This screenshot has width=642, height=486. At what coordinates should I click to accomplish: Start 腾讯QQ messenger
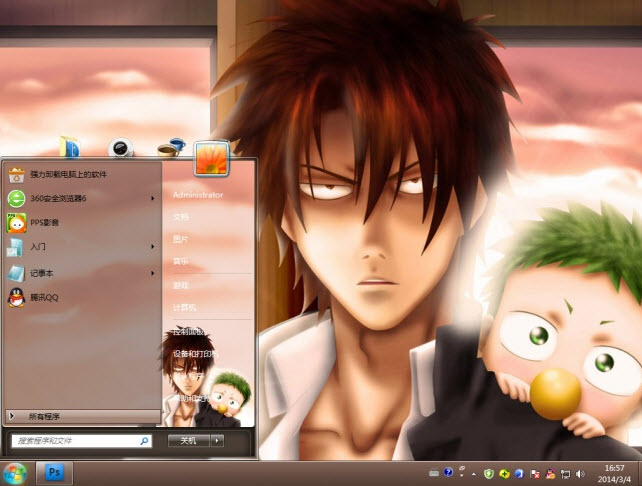(x=82, y=298)
